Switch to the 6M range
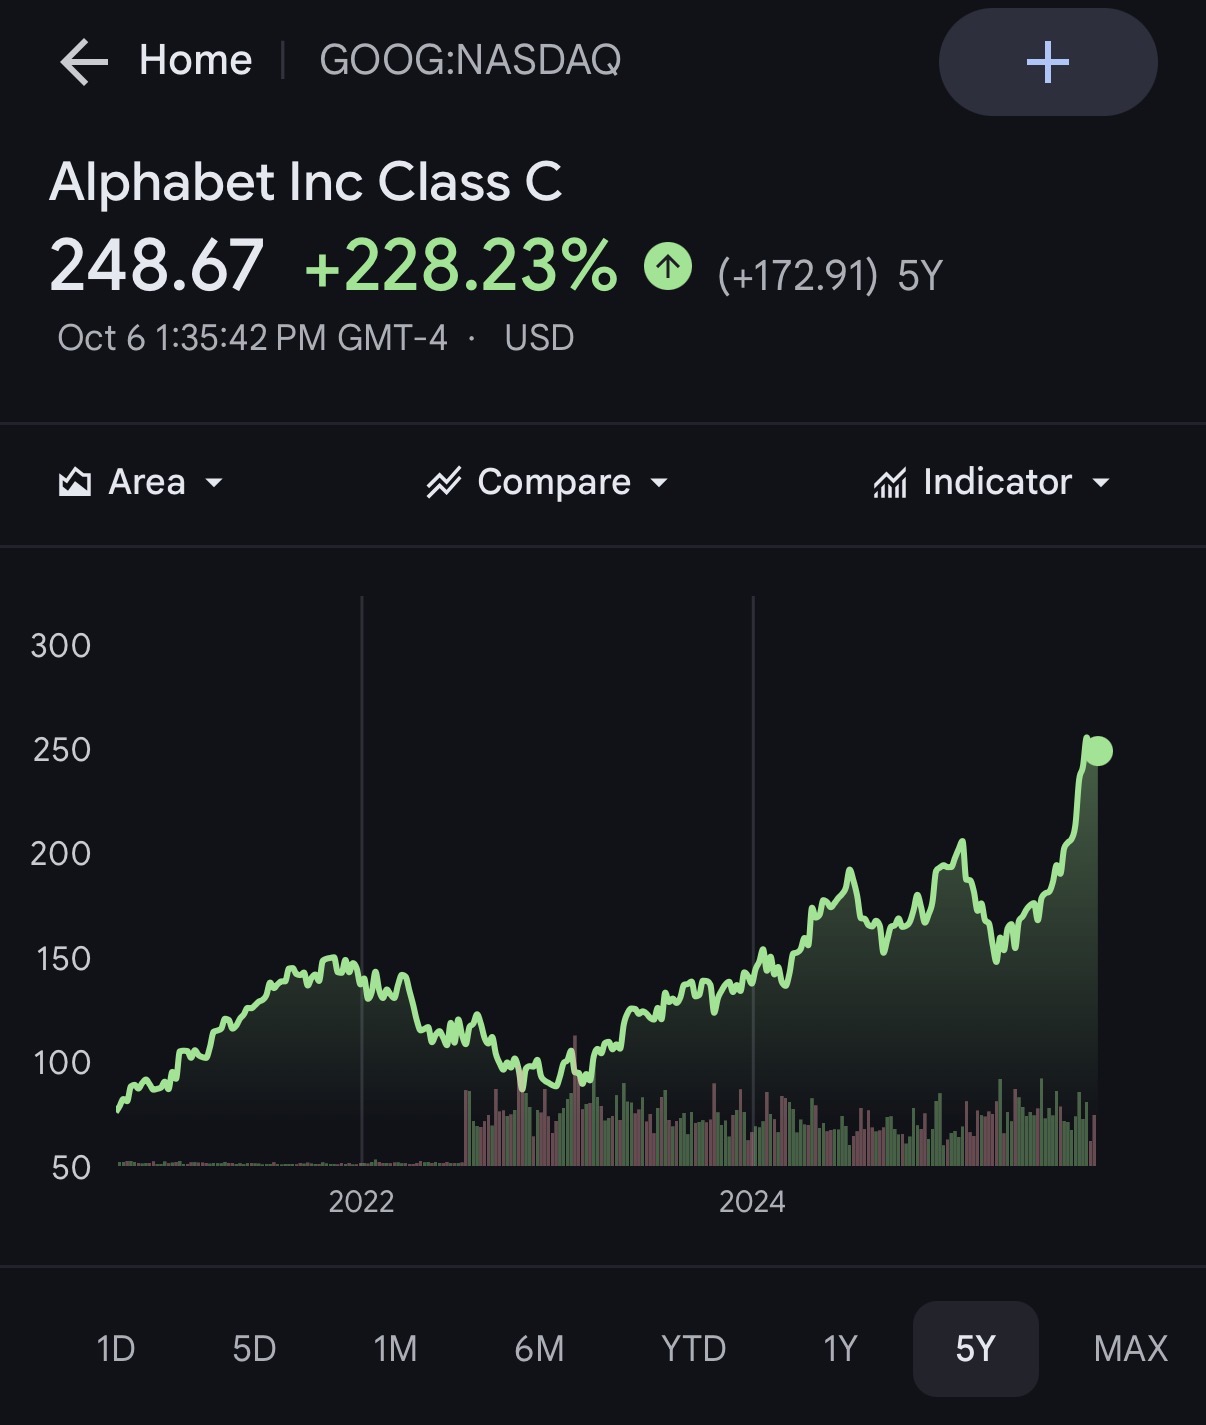Viewport: 1206px width, 1425px height. coord(539,1348)
